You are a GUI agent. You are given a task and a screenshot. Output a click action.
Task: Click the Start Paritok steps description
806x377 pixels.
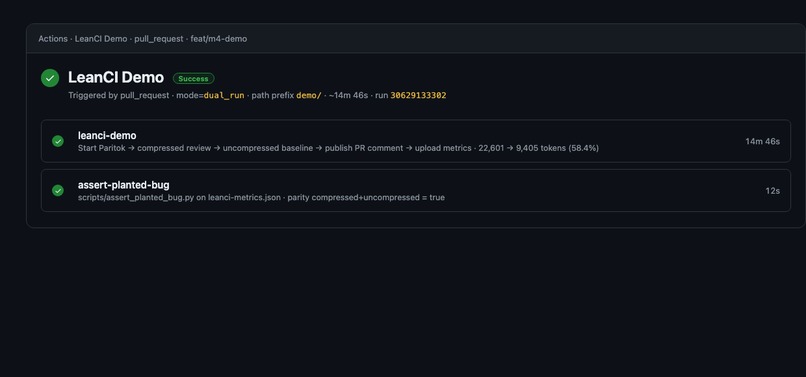pyautogui.click(x=338, y=148)
